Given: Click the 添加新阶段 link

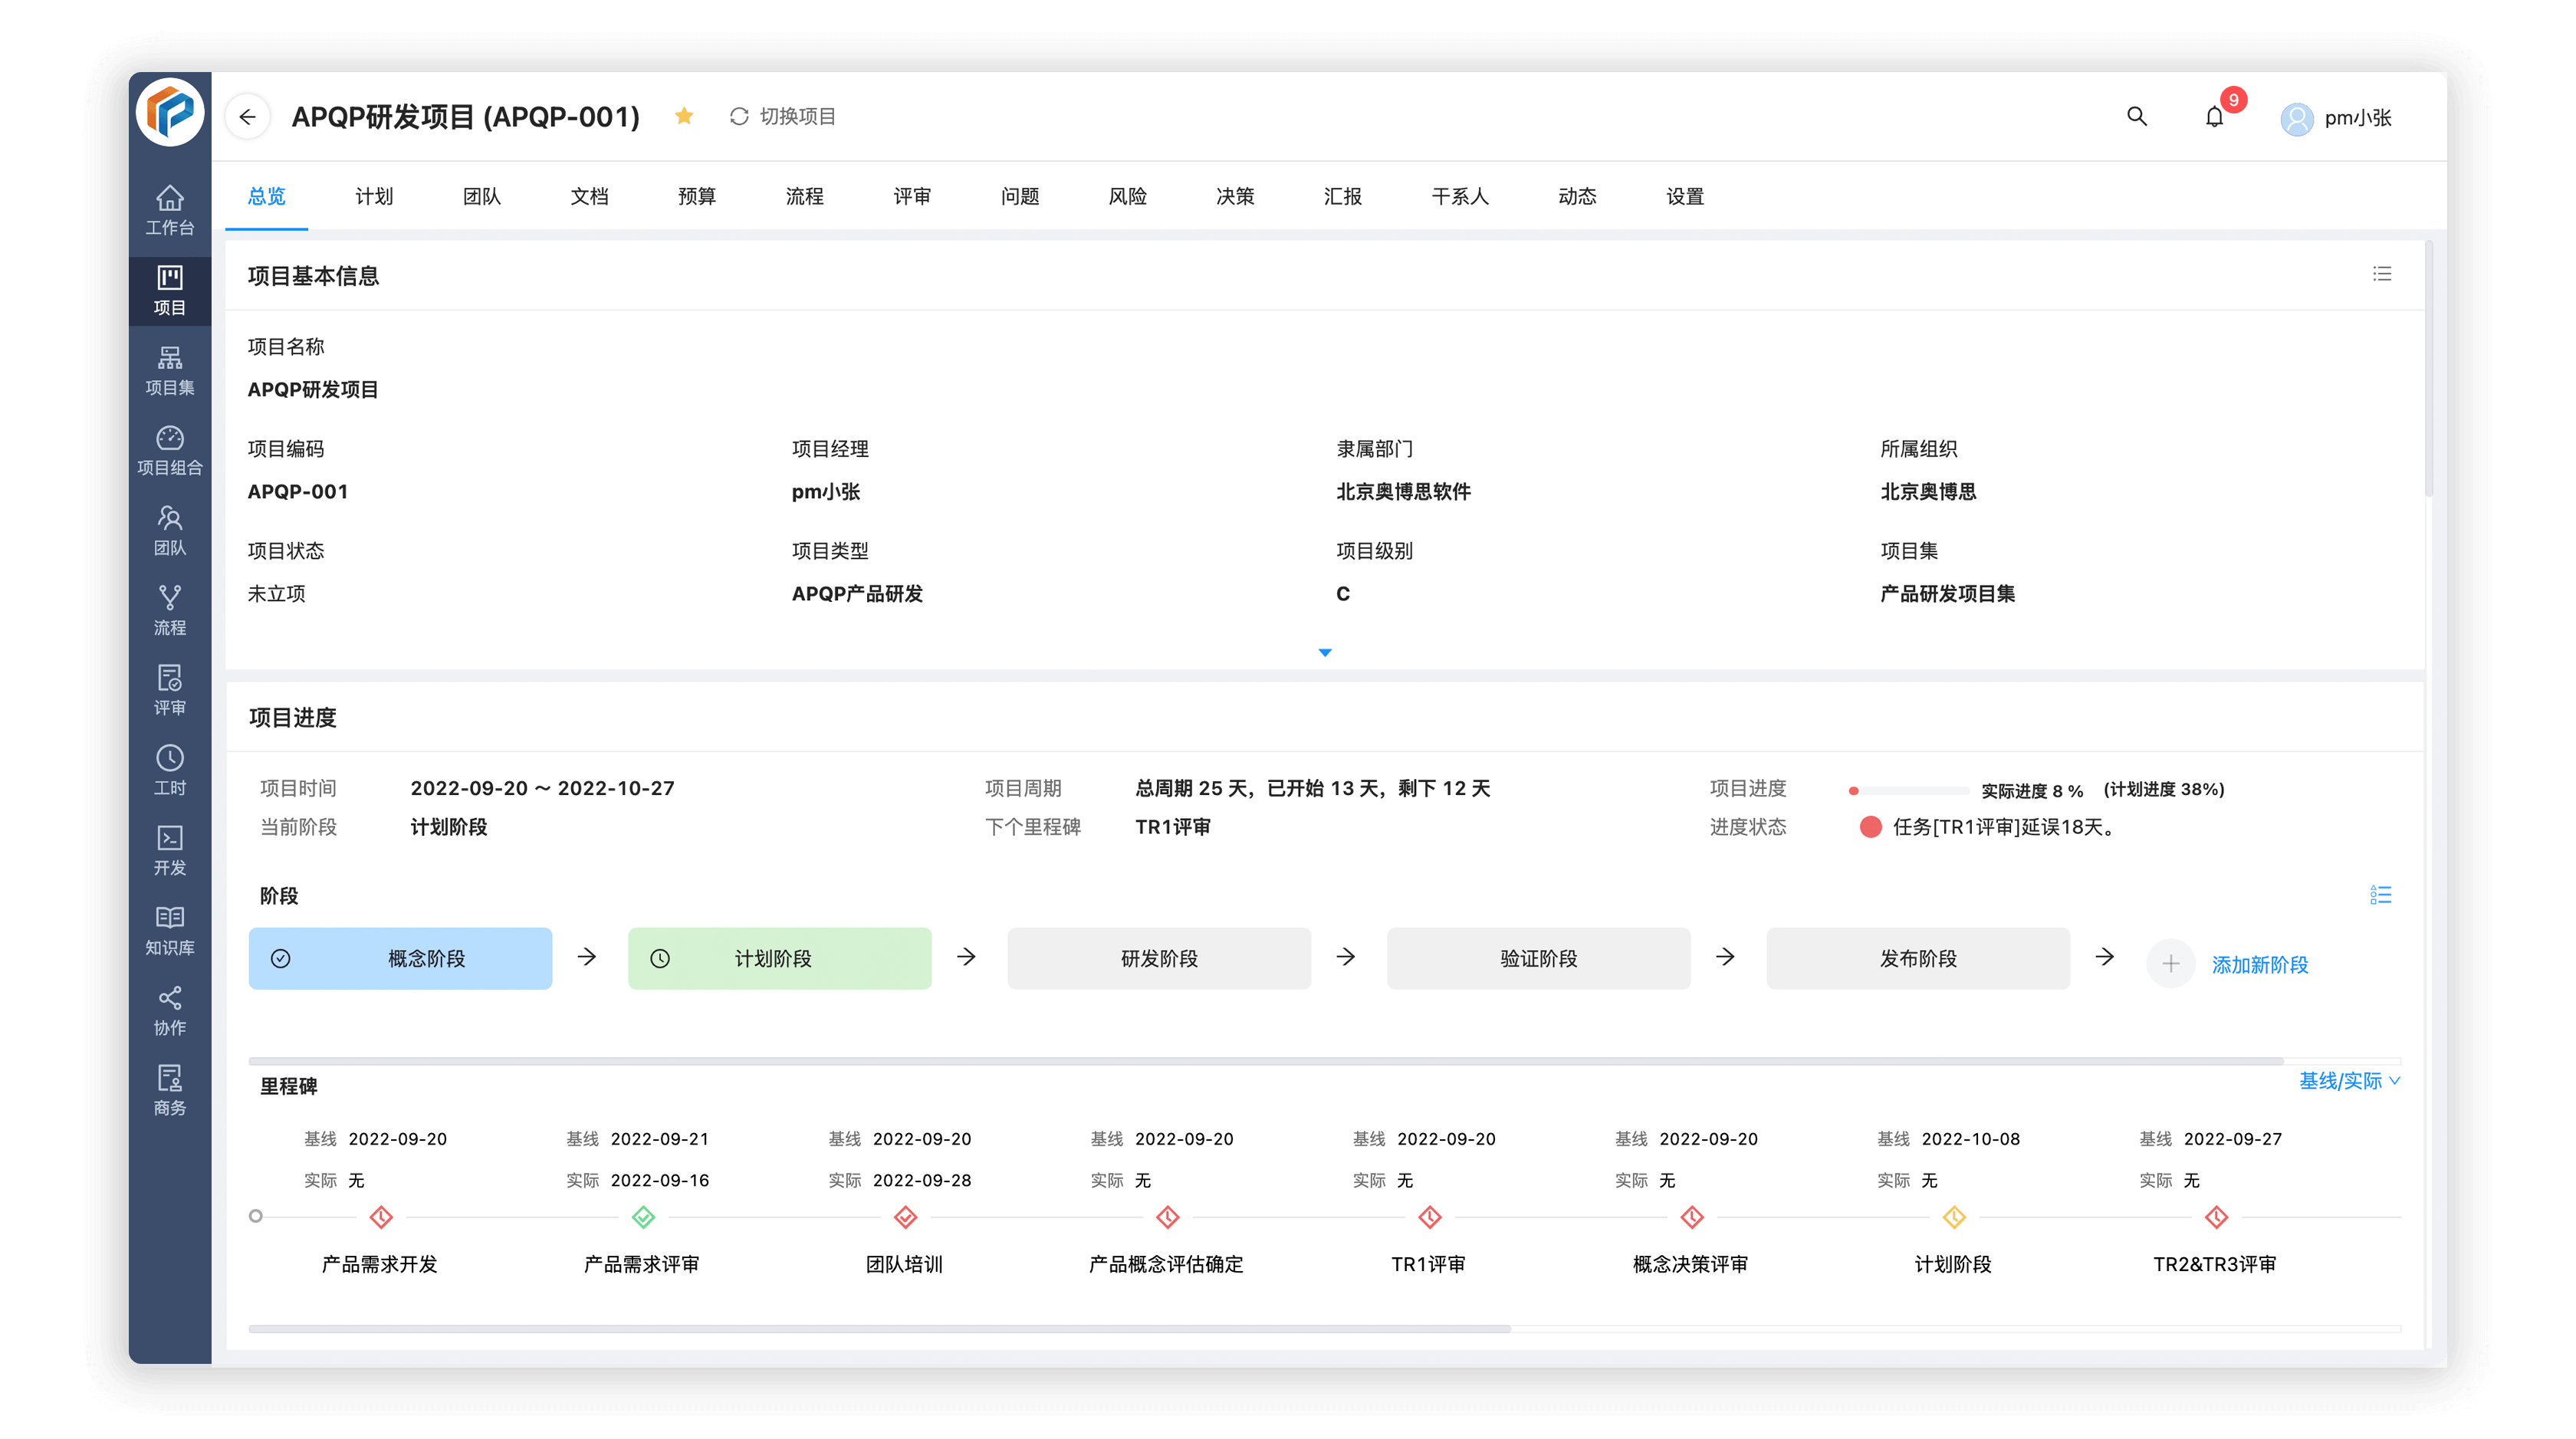Looking at the screenshot, I should [x=2260, y=964].
